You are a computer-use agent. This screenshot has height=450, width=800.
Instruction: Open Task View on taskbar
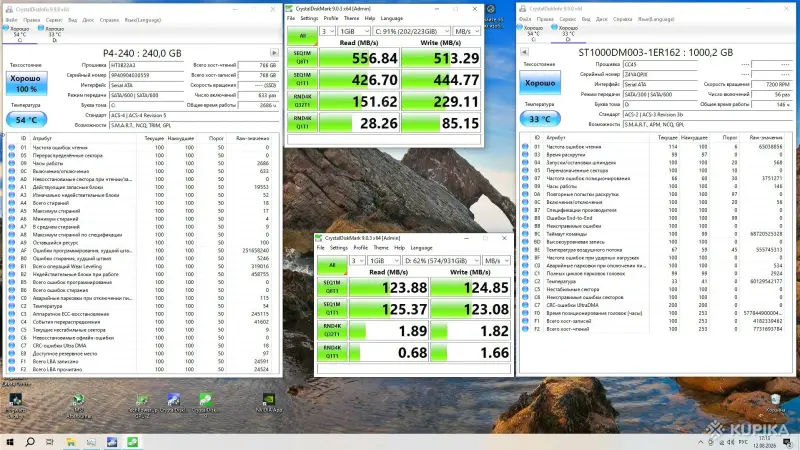49,442
